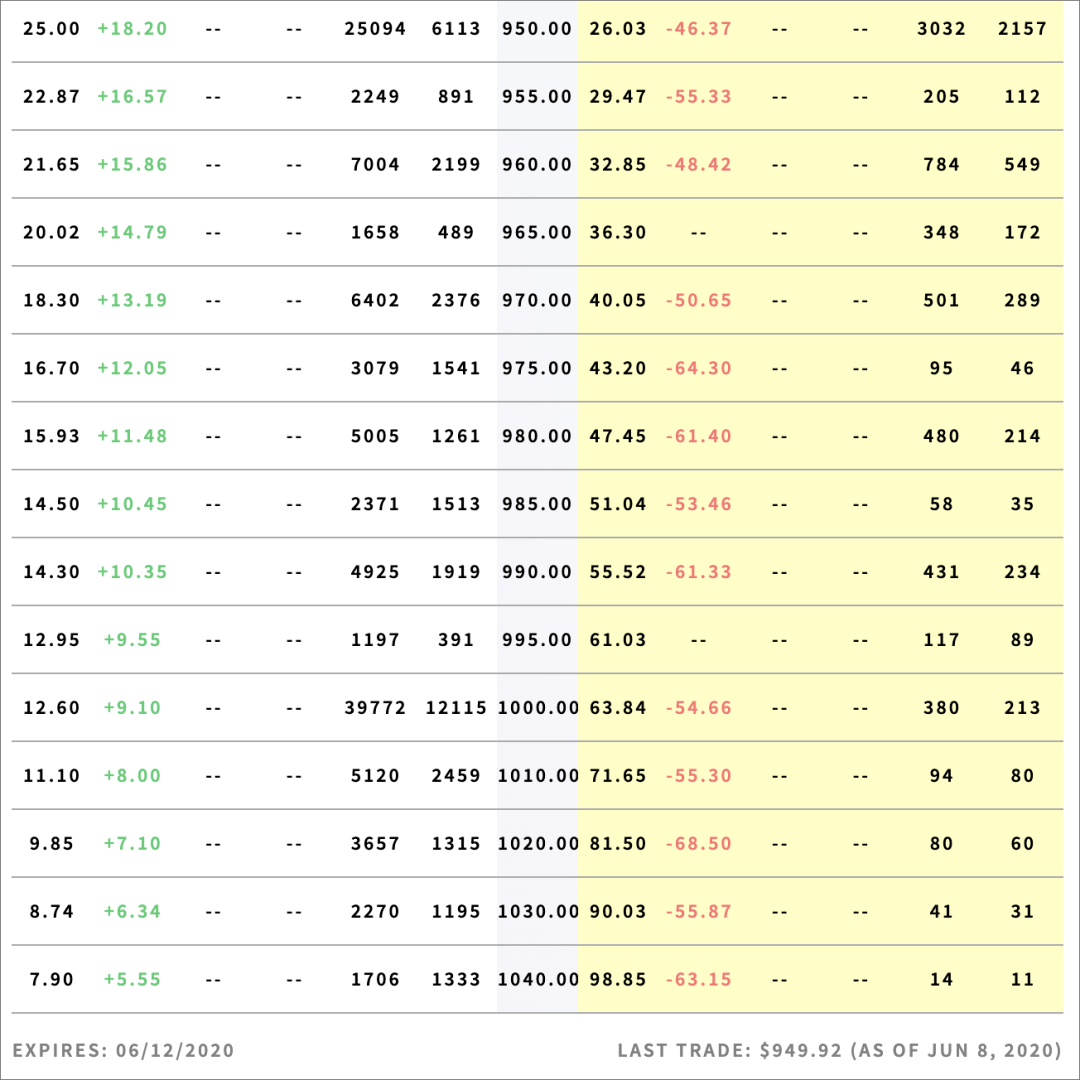Select call volume 39772
The height and width of the screenshot is (1080, 1080).
point(375,708)
